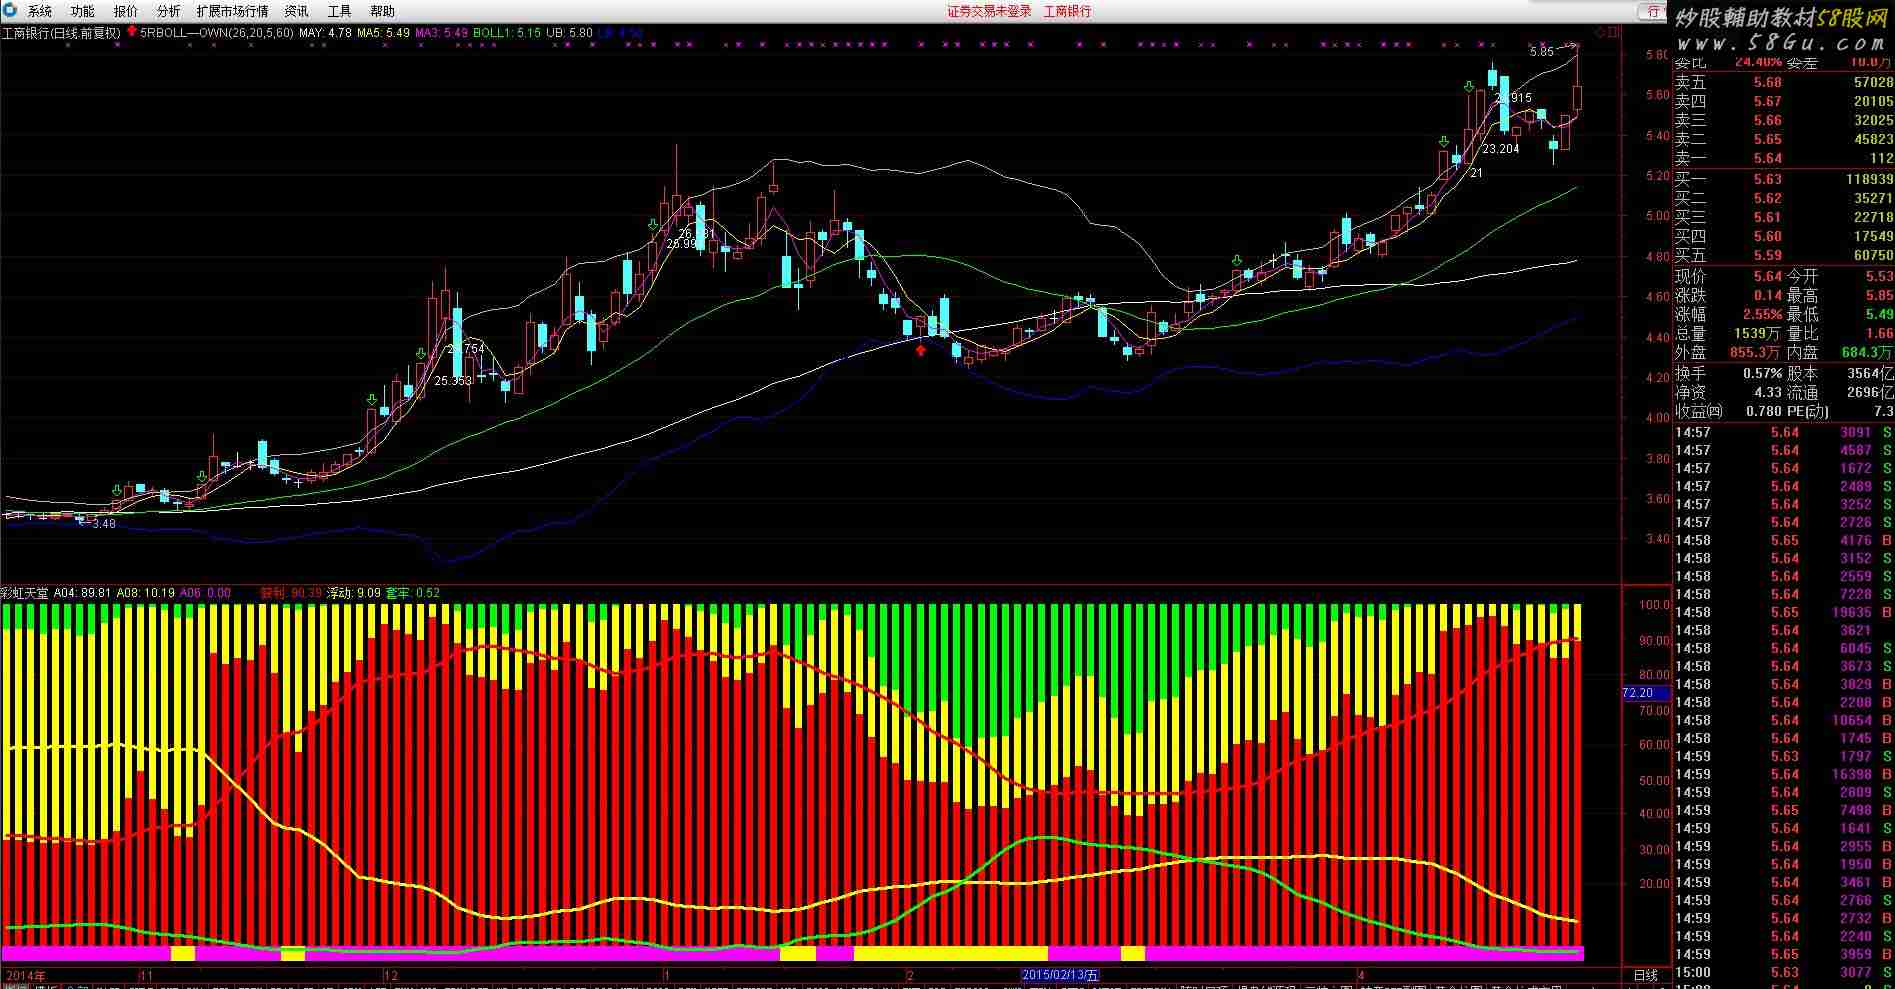Click the BOLL1: 5.15 green label
The image size is (1895, 989).
[x=507, y=33]
